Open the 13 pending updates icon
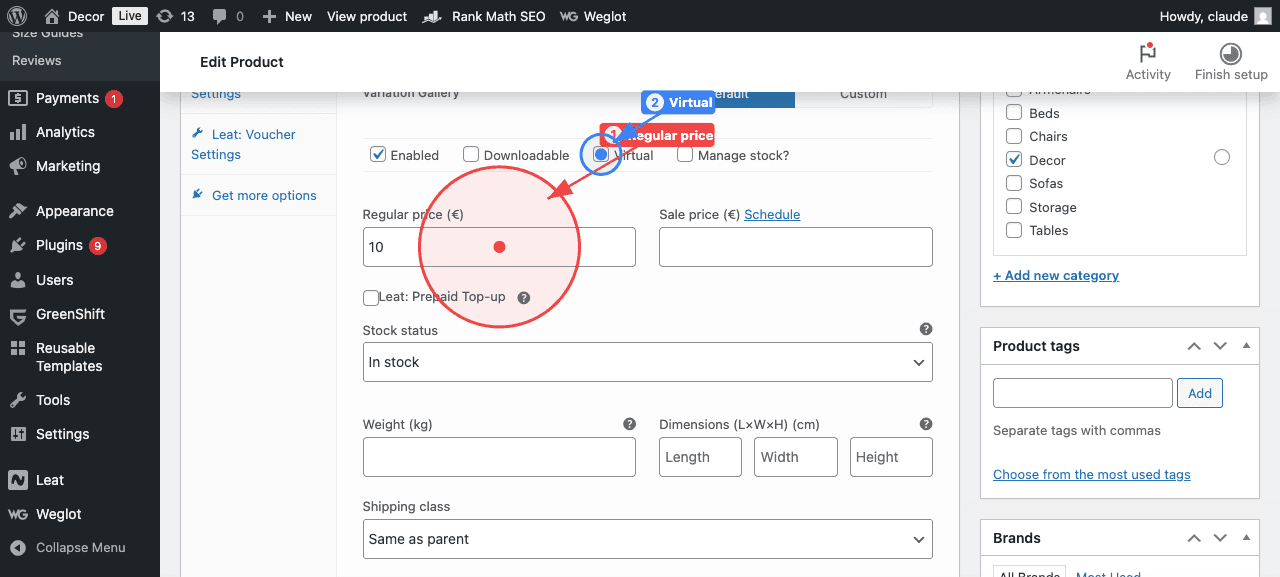This screenshot has height=577, width=1280. 165,16
